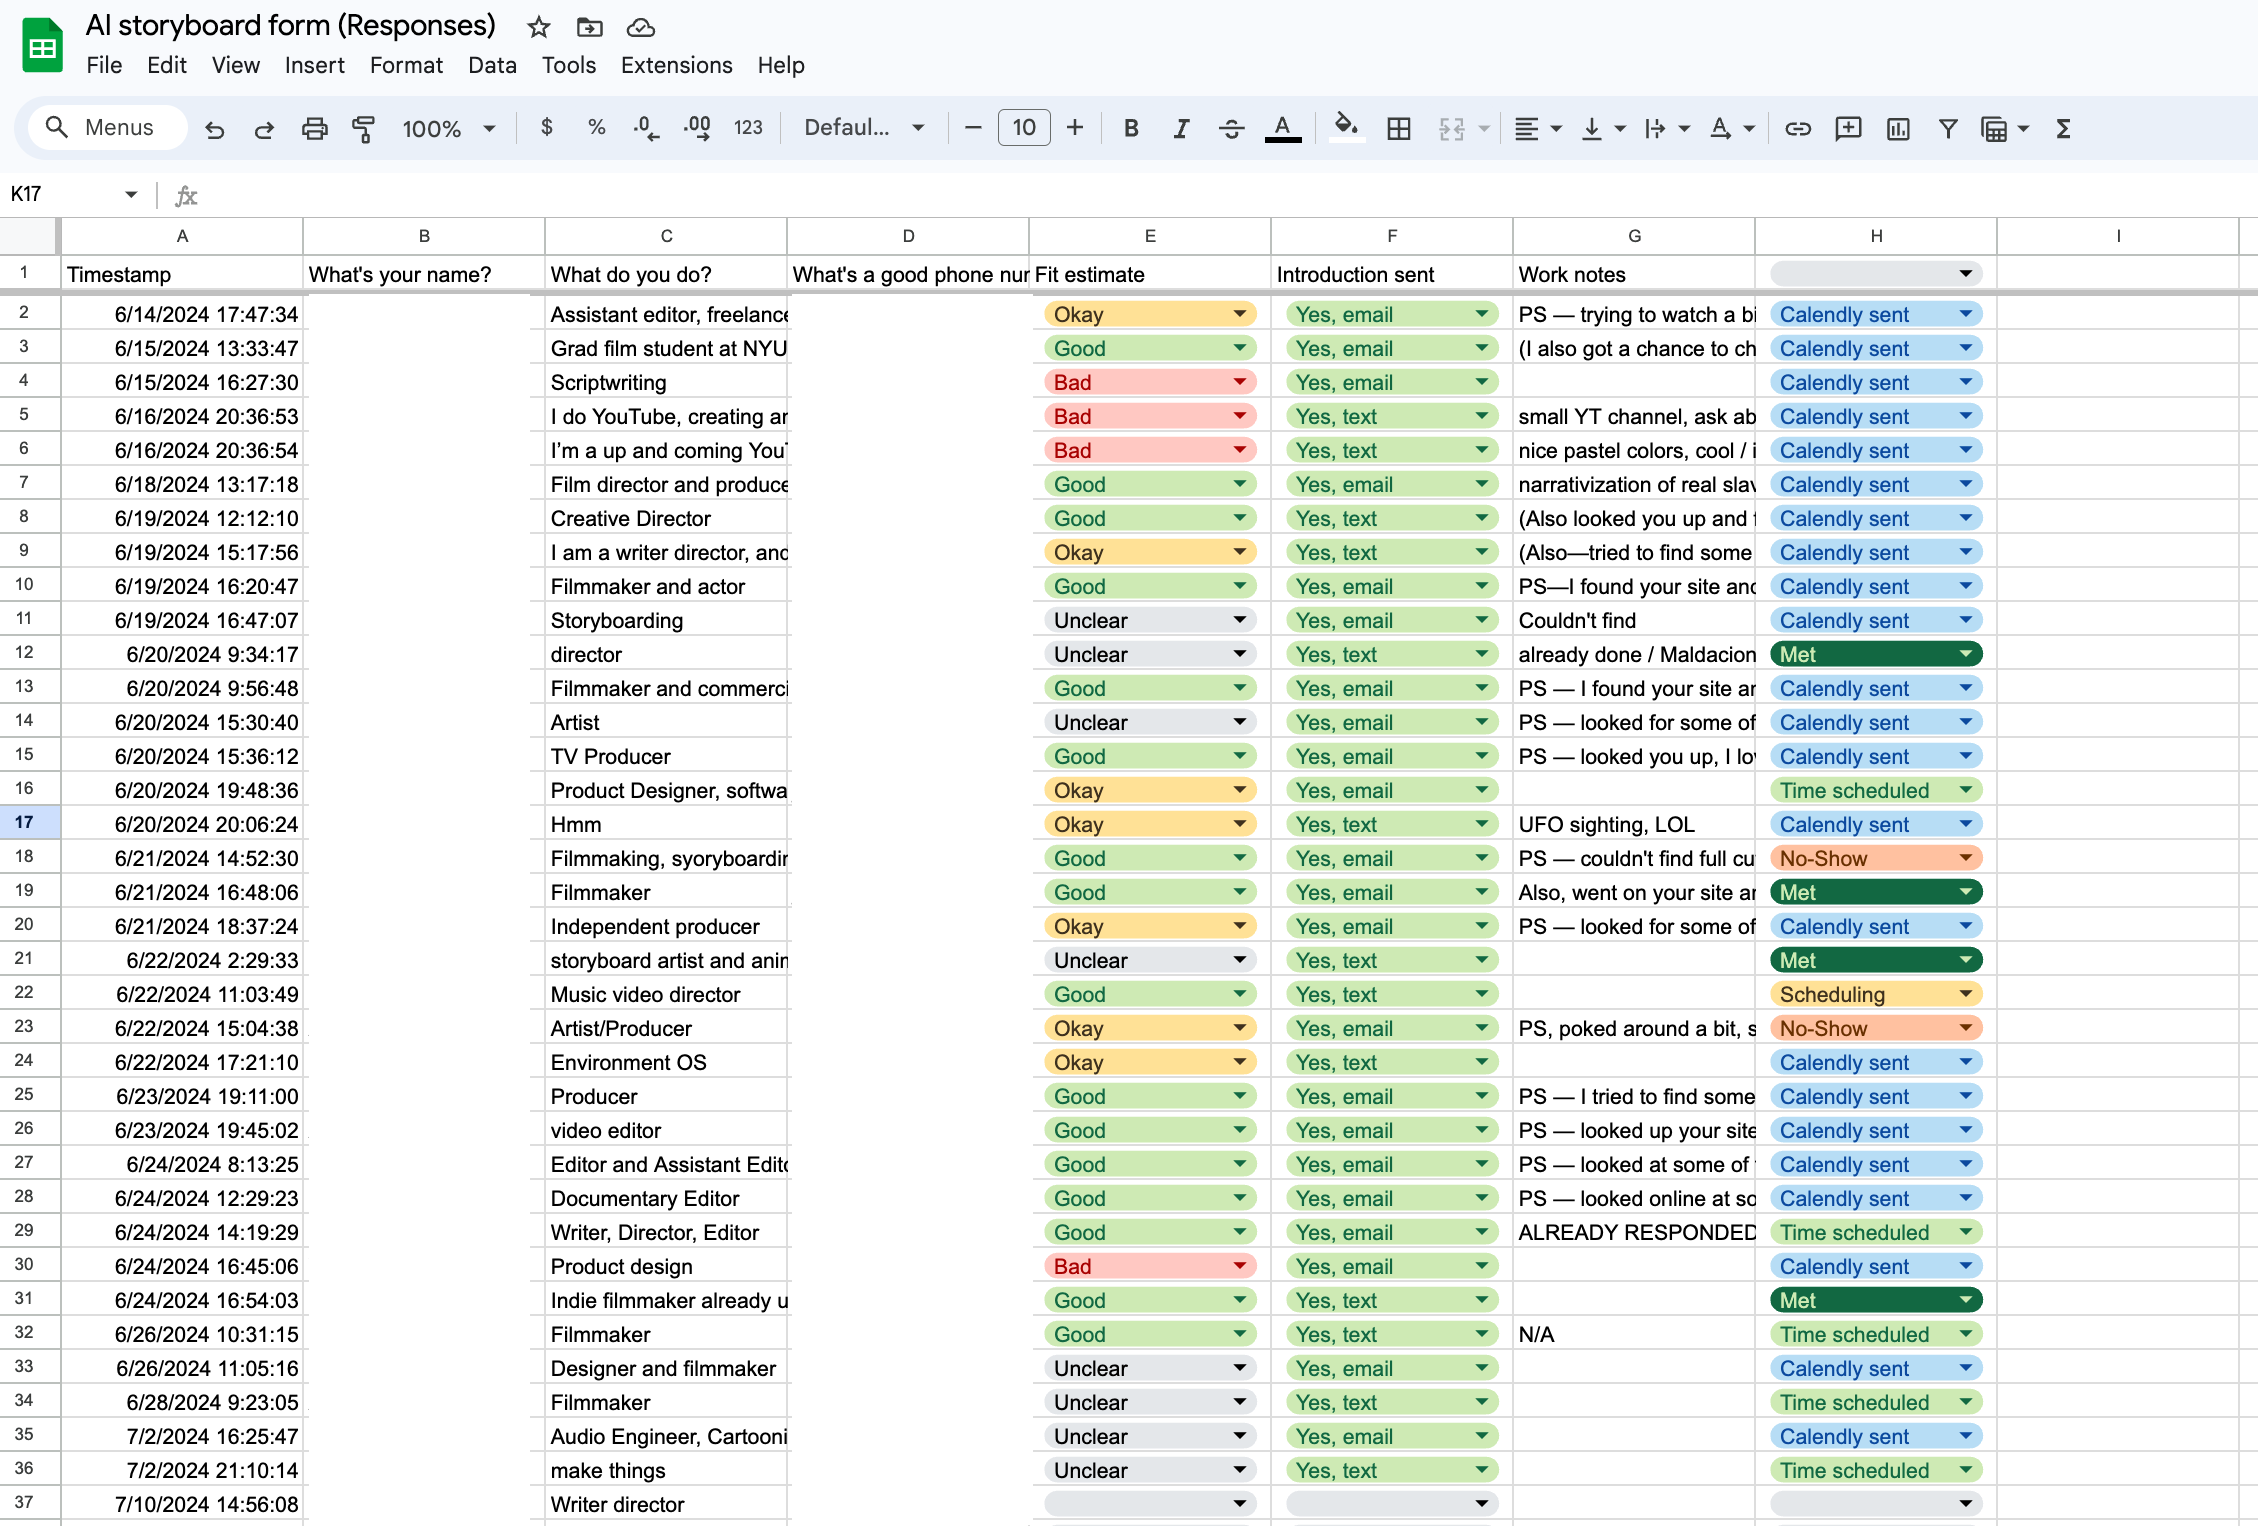Toggle bold formatting button
Screen dimensions: 2258x1526
click(1131, 128)
